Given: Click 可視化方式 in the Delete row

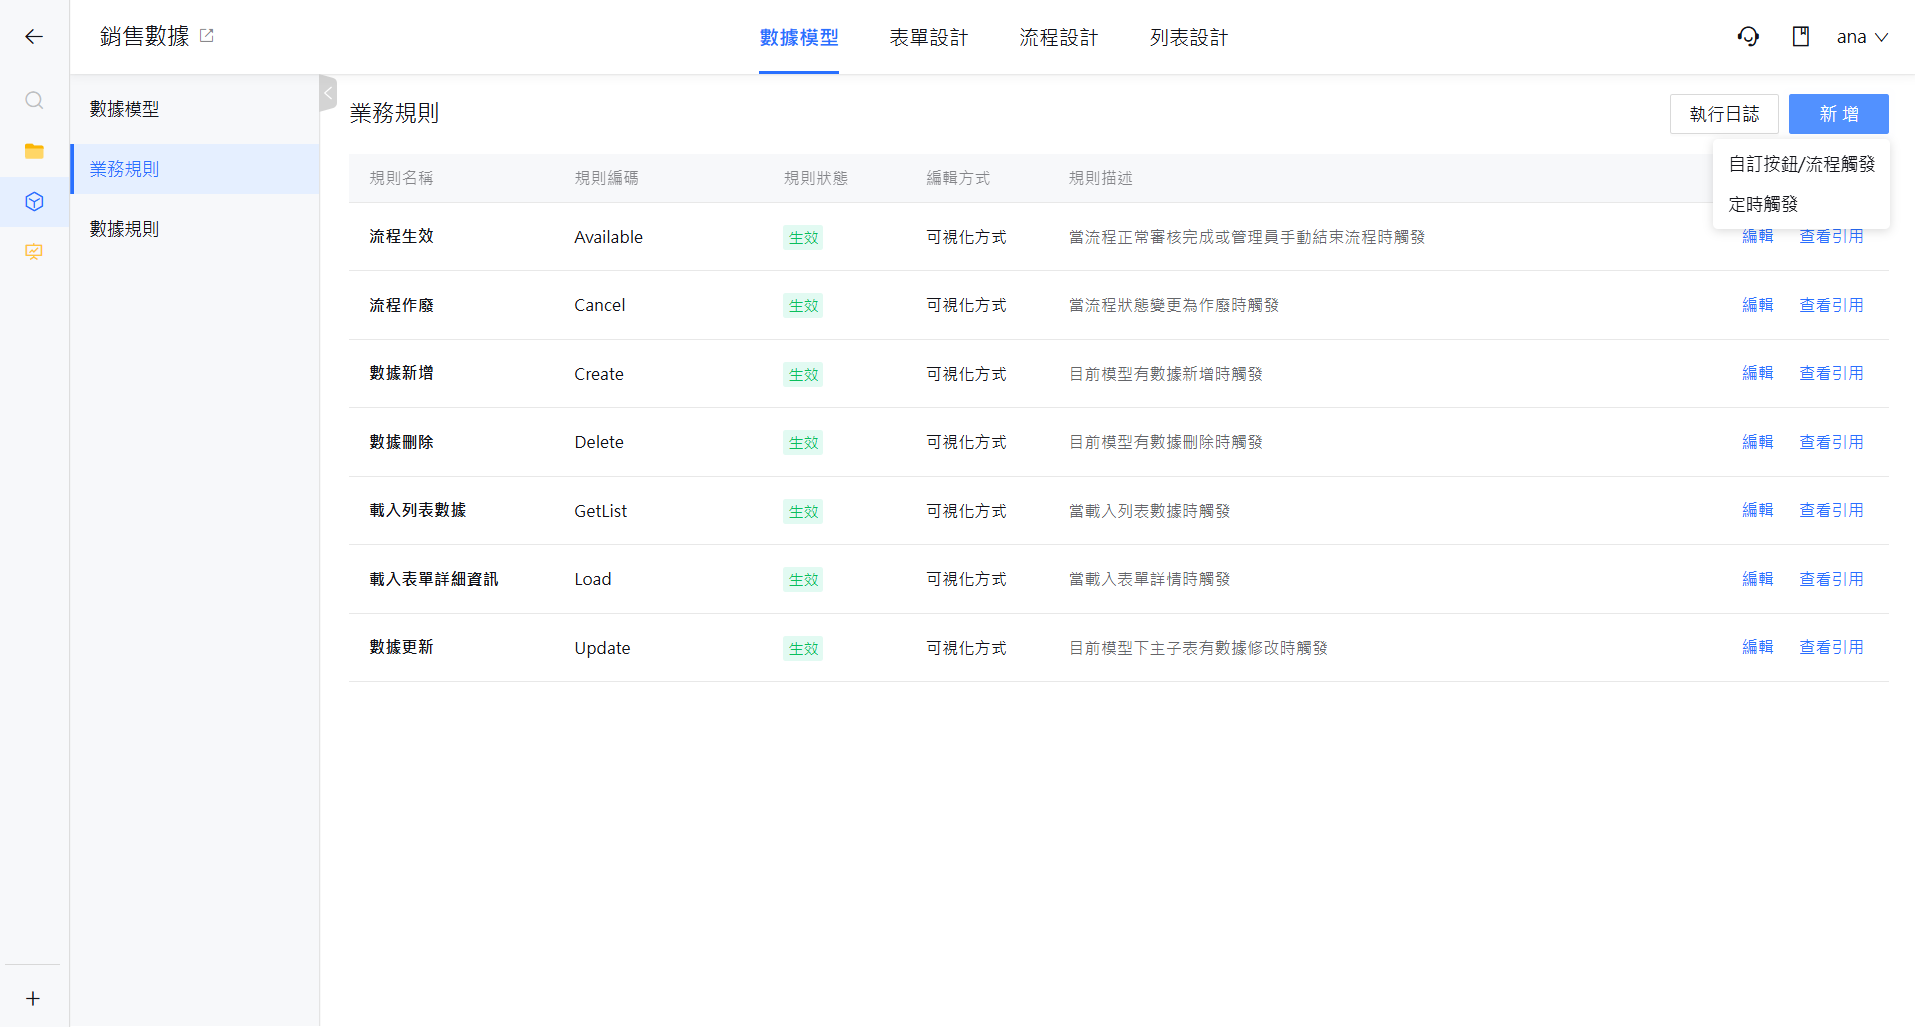Looking at the screenshot, I should 966,442.
